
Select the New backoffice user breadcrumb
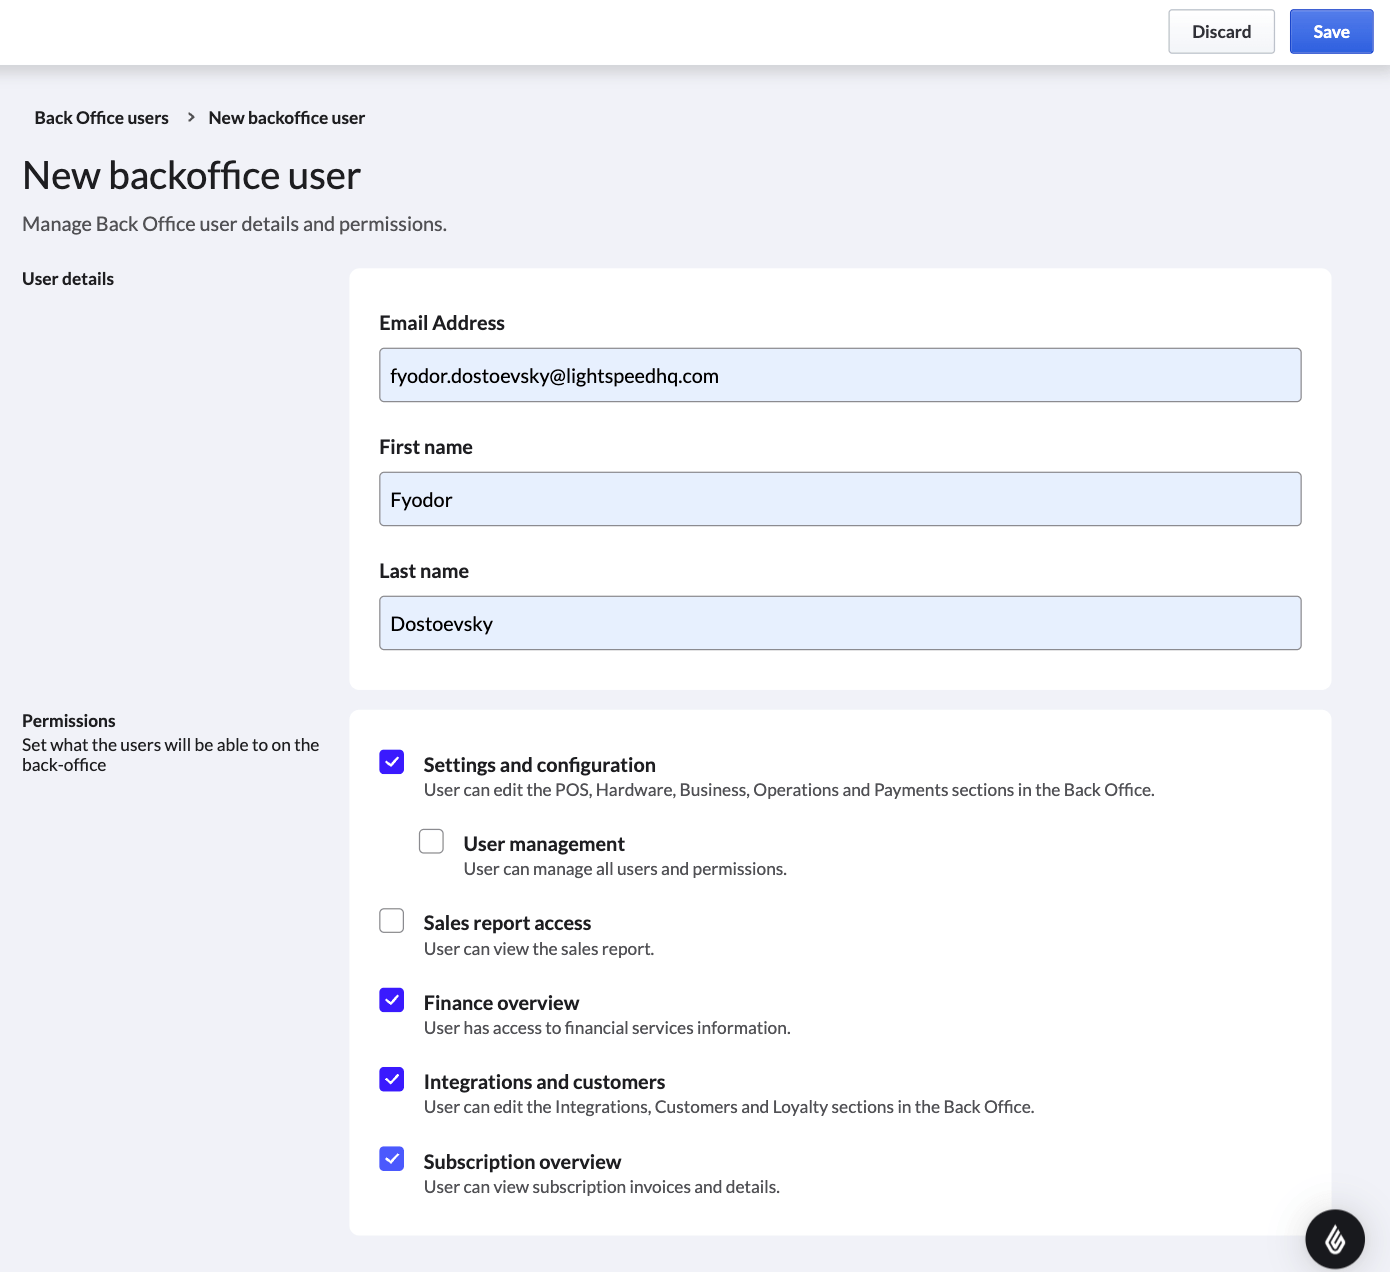[x=286, y=118]
